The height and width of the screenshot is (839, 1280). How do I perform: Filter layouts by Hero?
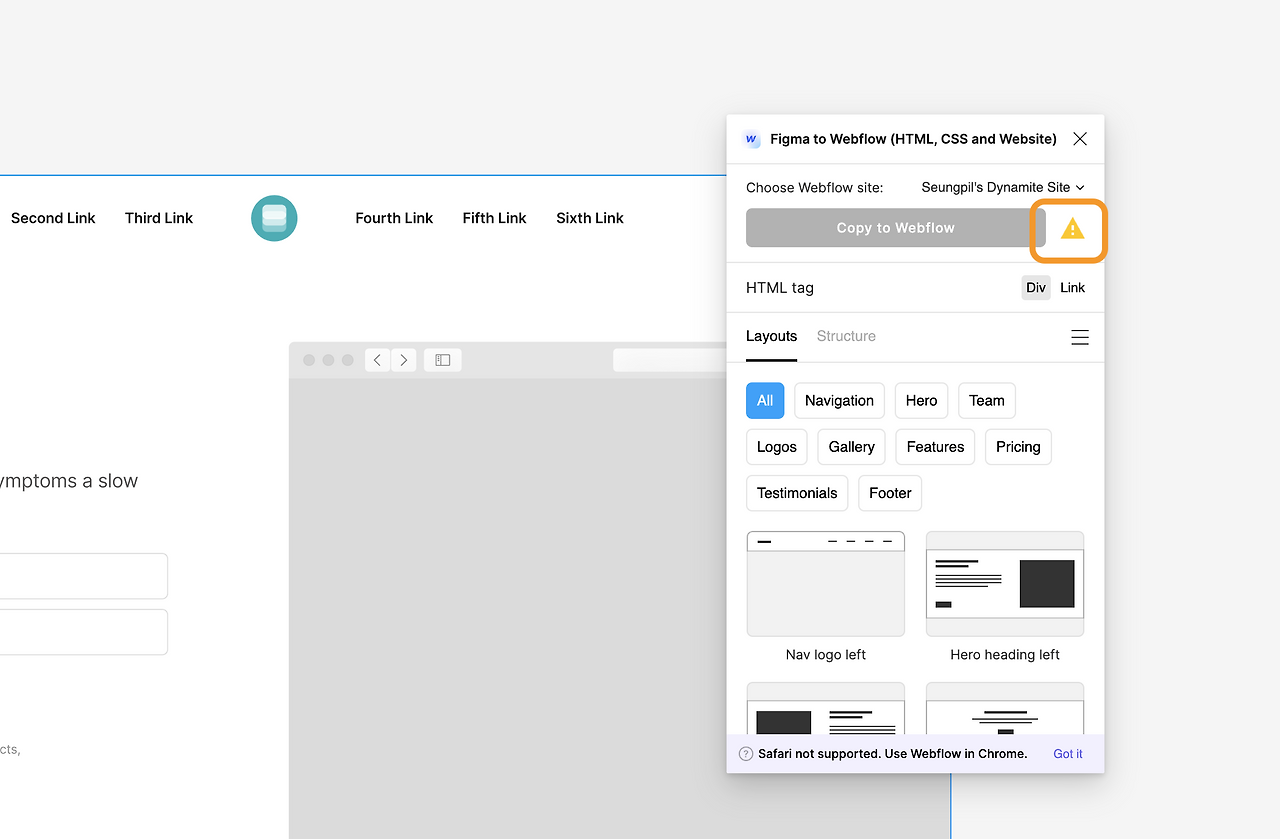click(921, 400)
